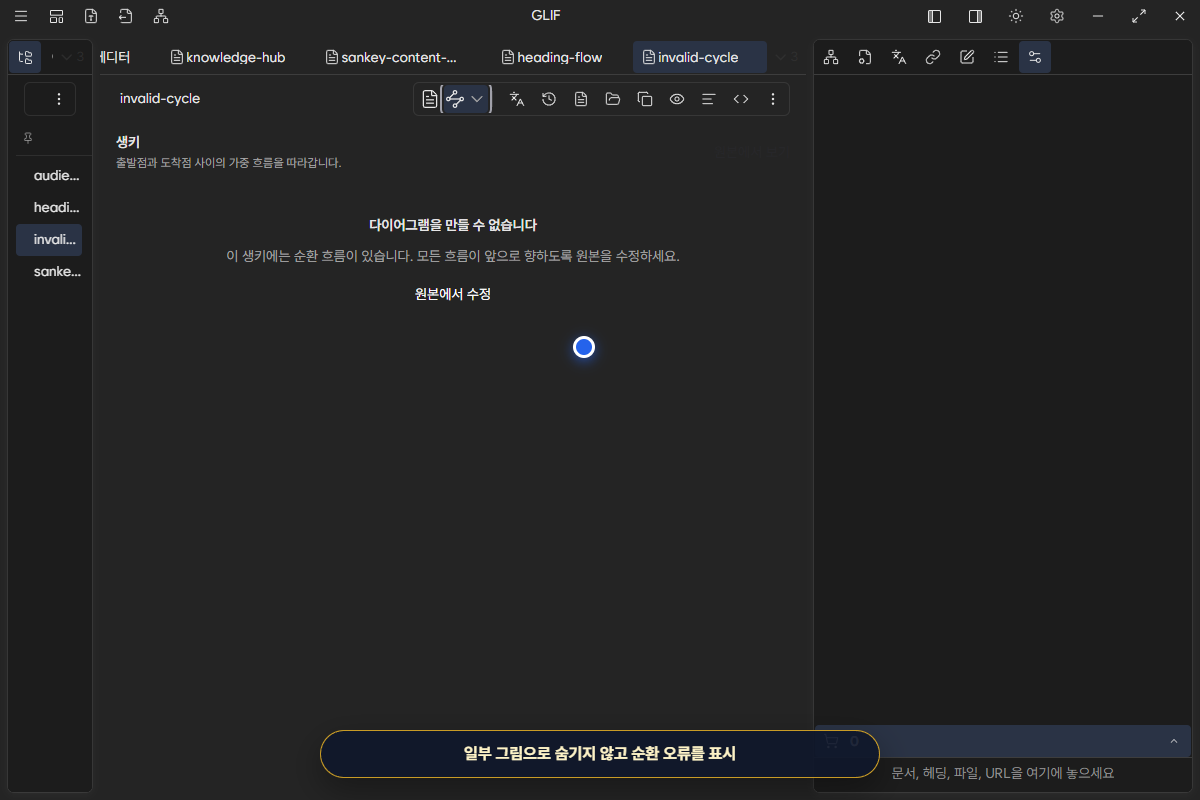1200x800 pixels.
Task: Toggle preview with the eye icon
Action: (677, 99)
